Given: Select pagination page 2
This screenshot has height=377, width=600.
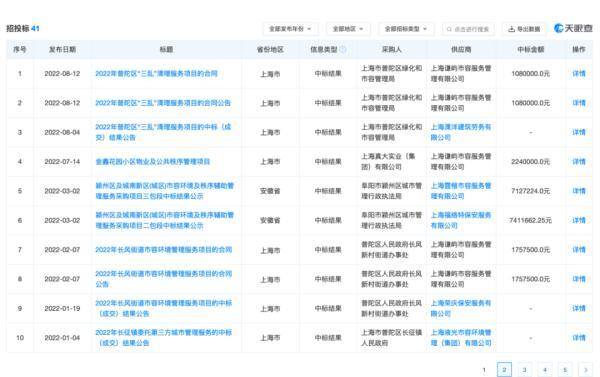Looking at the screenshot, I should tap(504, 370).
